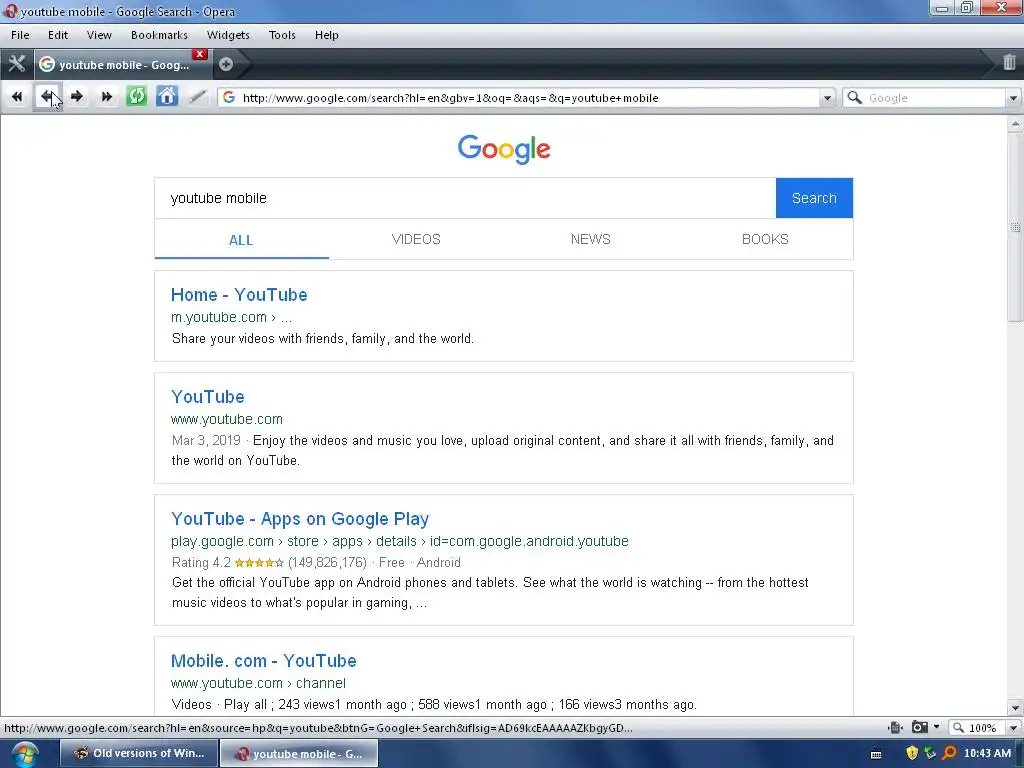The image size is (1024, 768).
Task: Open YouTube - Apps on Google Play link
Action: [x=300, y=519]
